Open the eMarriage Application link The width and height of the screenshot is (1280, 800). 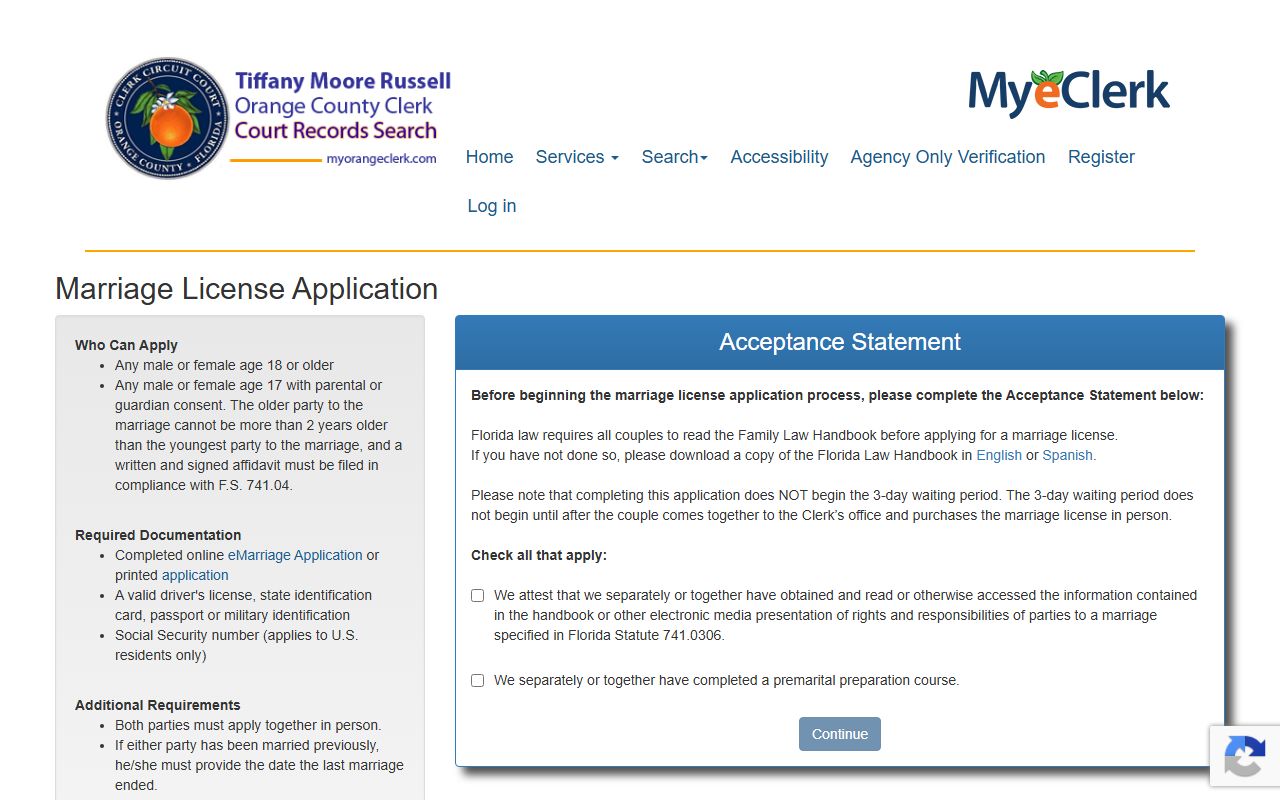tap(295, 555)
